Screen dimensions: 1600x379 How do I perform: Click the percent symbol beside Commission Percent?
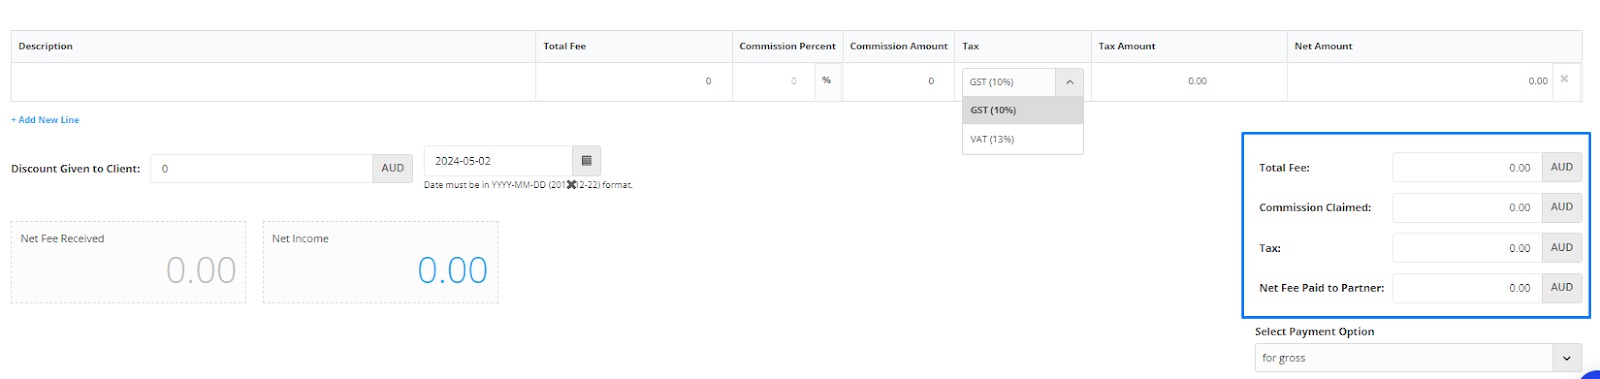tap(826, 80)
